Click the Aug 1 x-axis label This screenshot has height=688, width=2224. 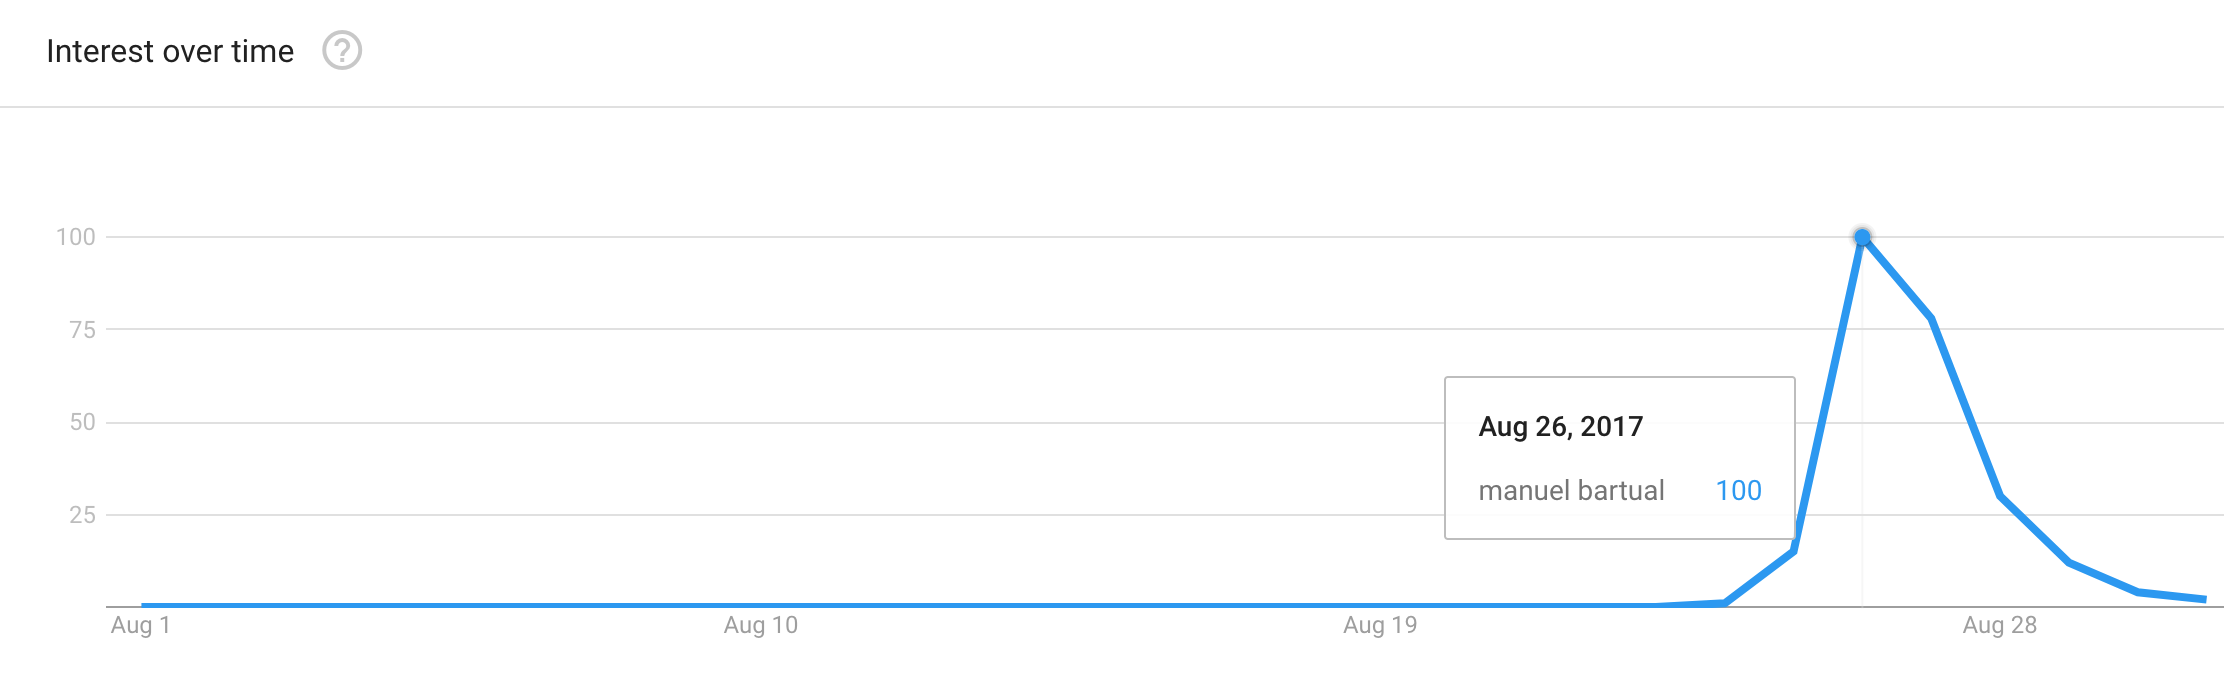coord(141,625)
